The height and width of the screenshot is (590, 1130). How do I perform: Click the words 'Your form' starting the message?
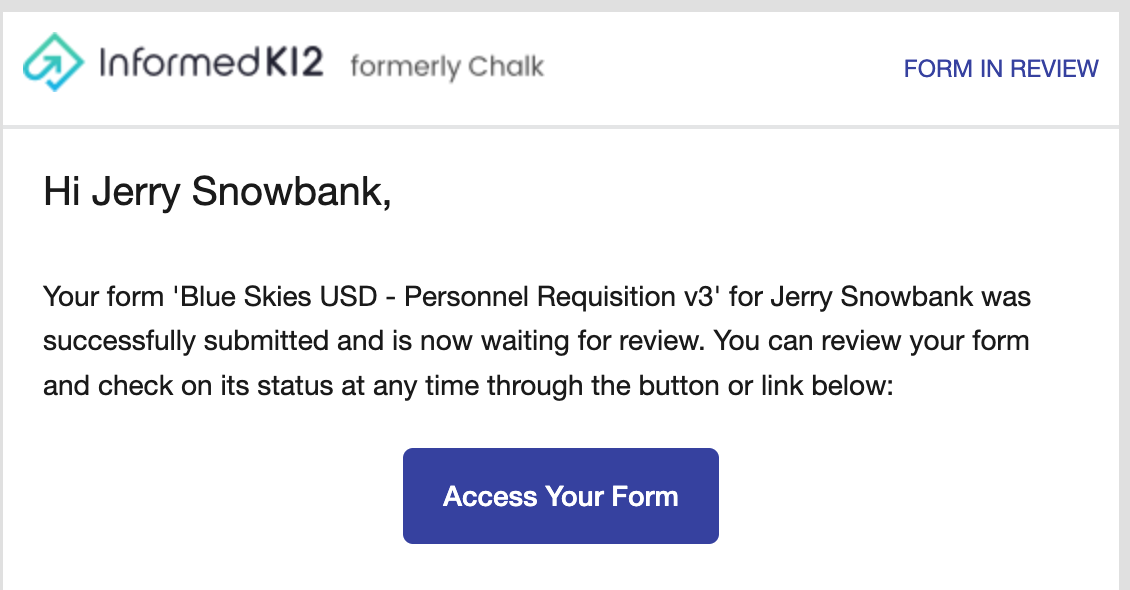pos(103,297)
